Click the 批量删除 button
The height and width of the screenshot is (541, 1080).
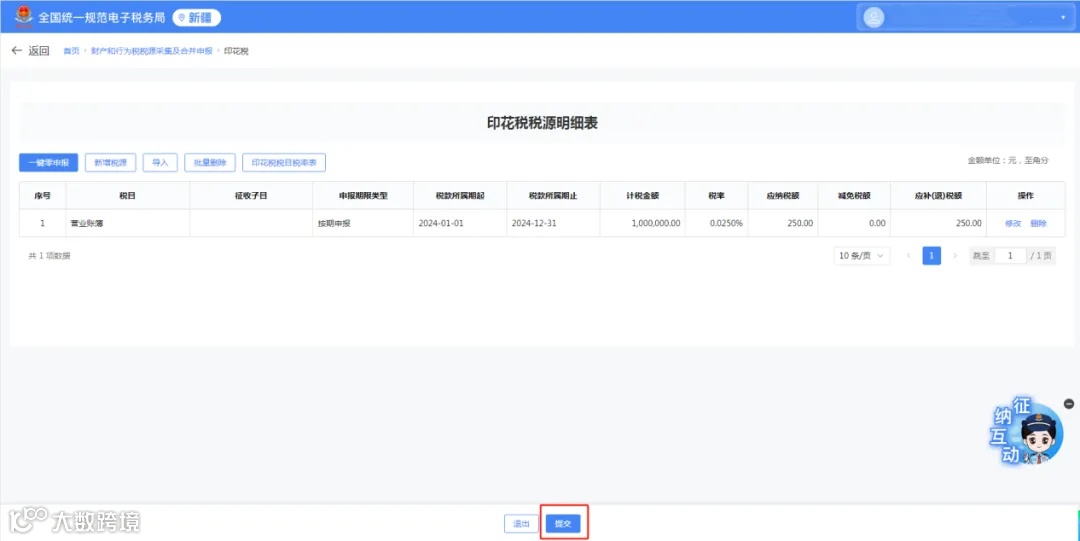[x=210, y=163]
